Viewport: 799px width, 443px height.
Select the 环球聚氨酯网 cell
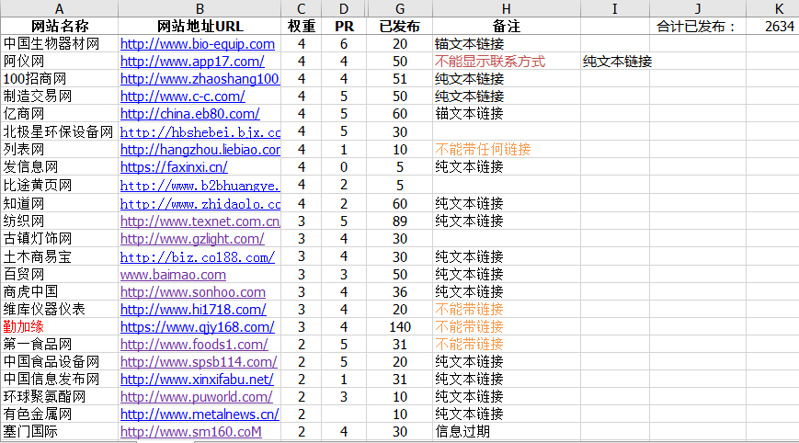pos(59,397)
